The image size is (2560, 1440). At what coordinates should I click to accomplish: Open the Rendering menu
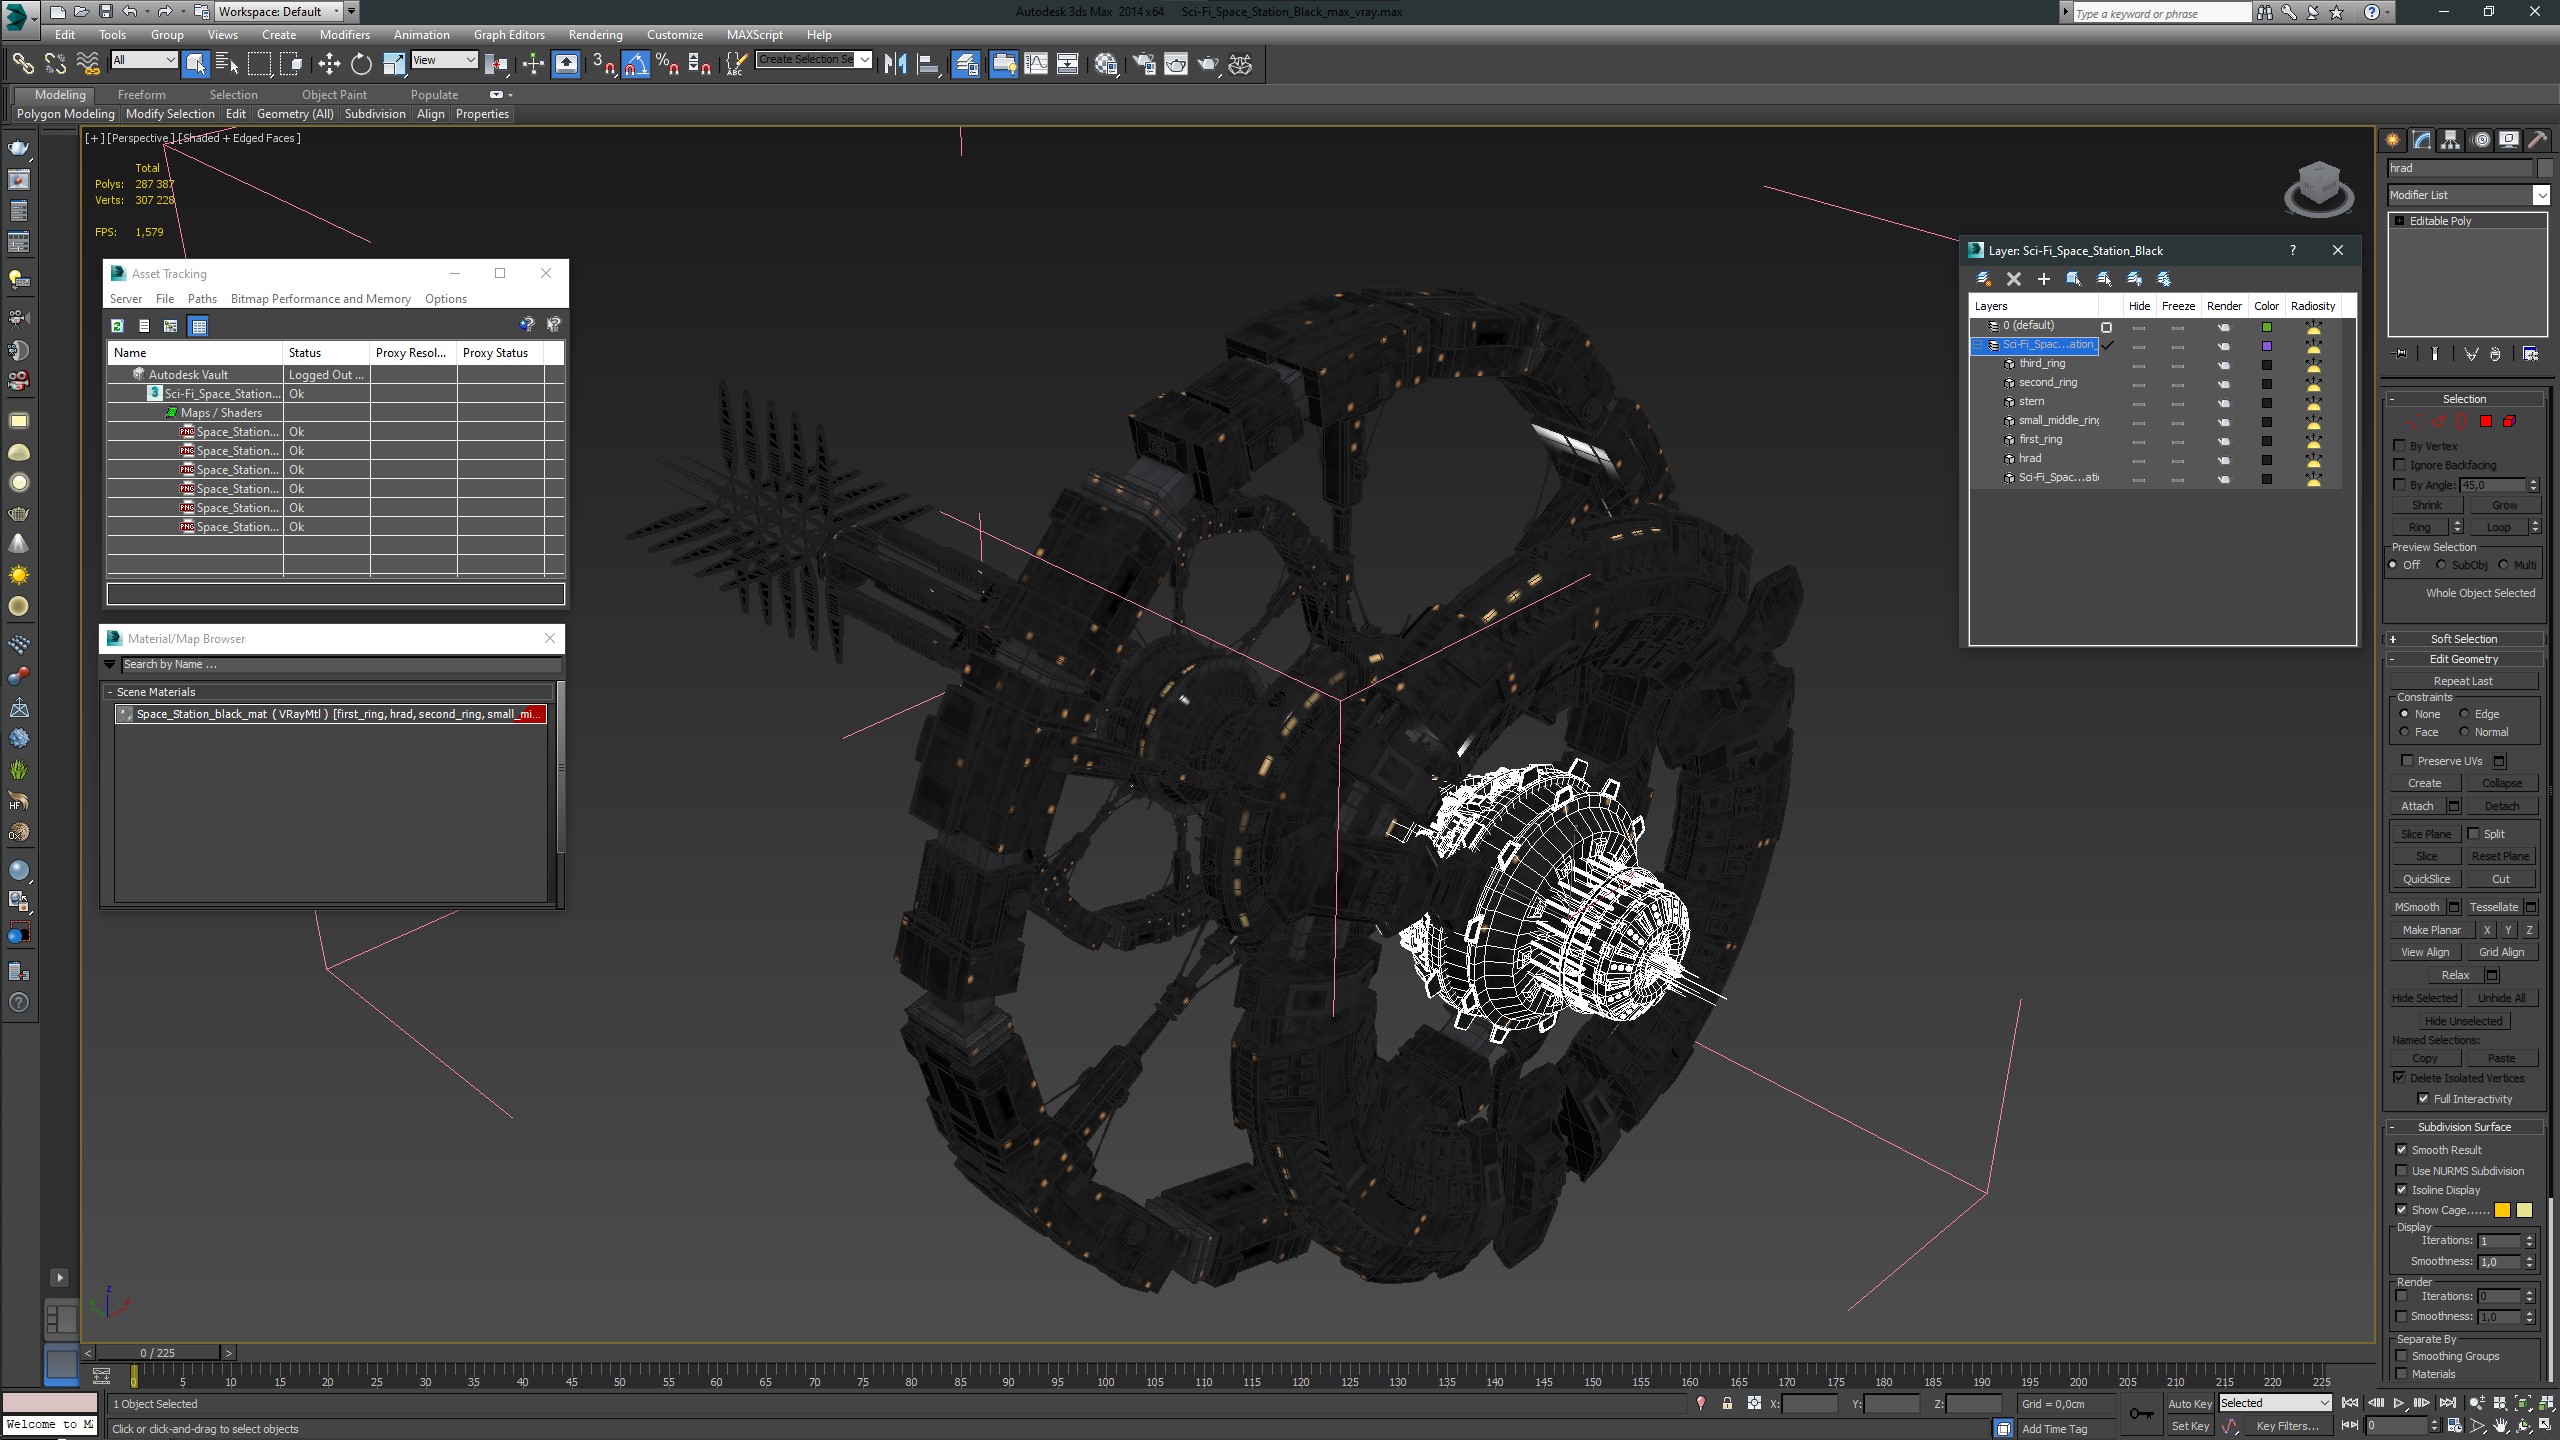click(595, 34)
